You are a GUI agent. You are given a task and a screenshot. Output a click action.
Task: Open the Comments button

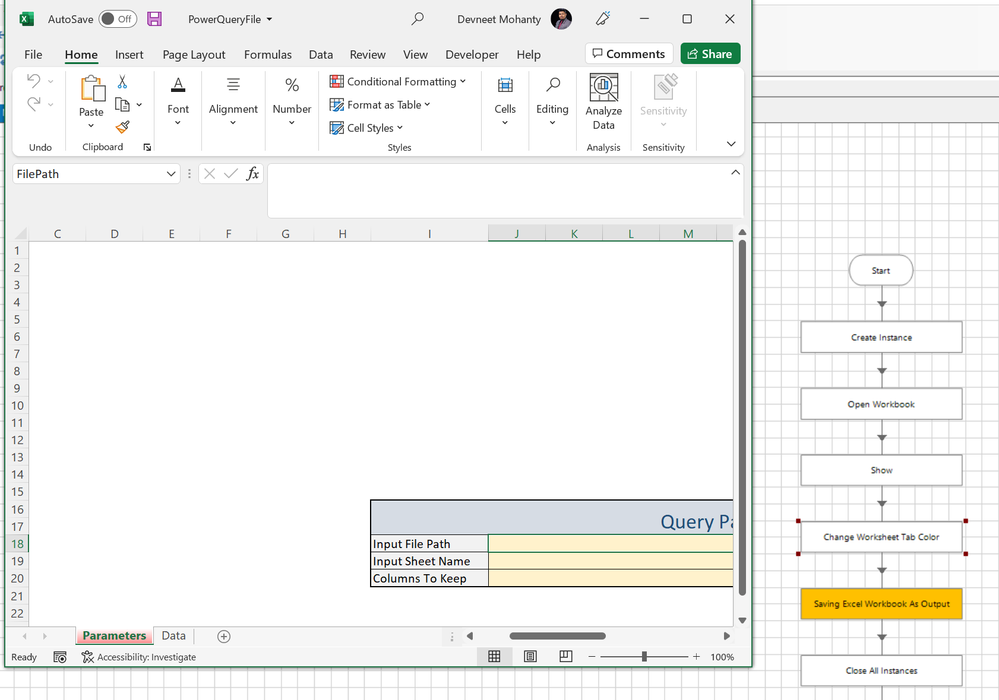click(627, 54)
